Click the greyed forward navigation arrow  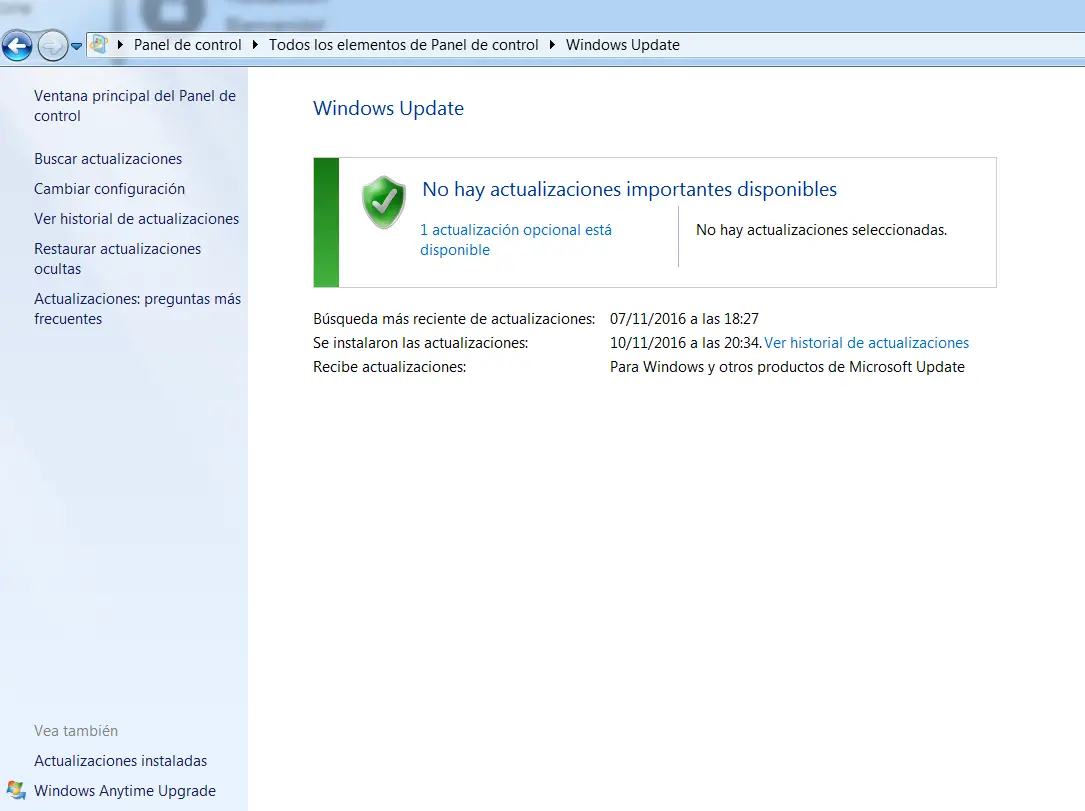(x=53, y=46)
